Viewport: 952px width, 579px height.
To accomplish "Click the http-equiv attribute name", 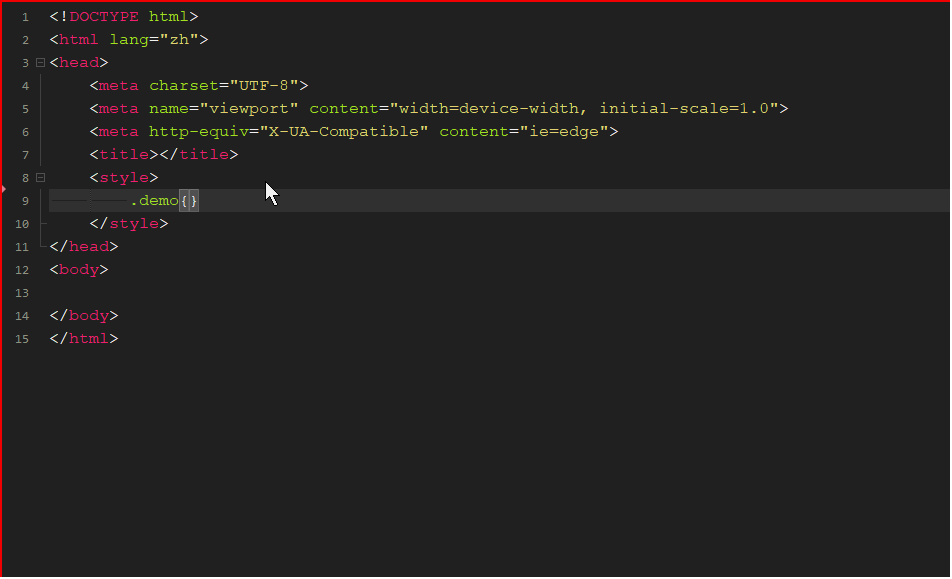I will 199,132.
